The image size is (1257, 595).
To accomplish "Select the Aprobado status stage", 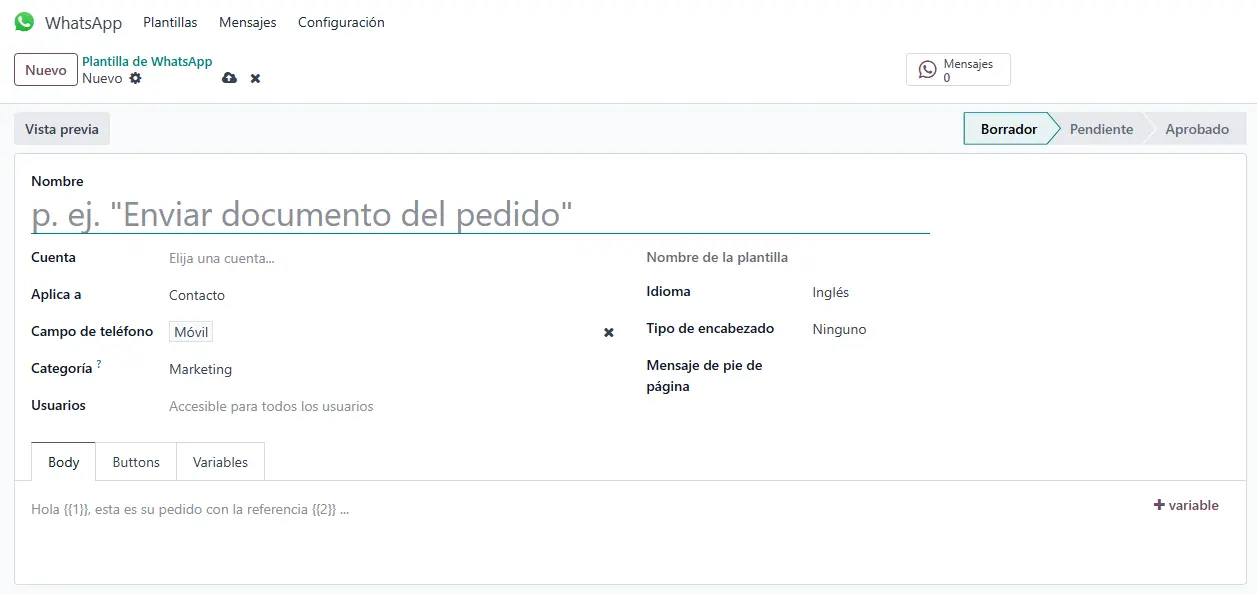I will pyautogui.click(x=1197, y=129).
